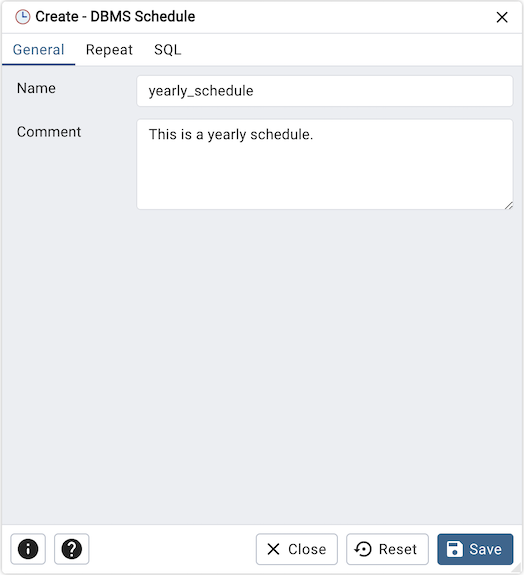Select the General tab
This screenshot has height=575, width=524.
(39, 50)
